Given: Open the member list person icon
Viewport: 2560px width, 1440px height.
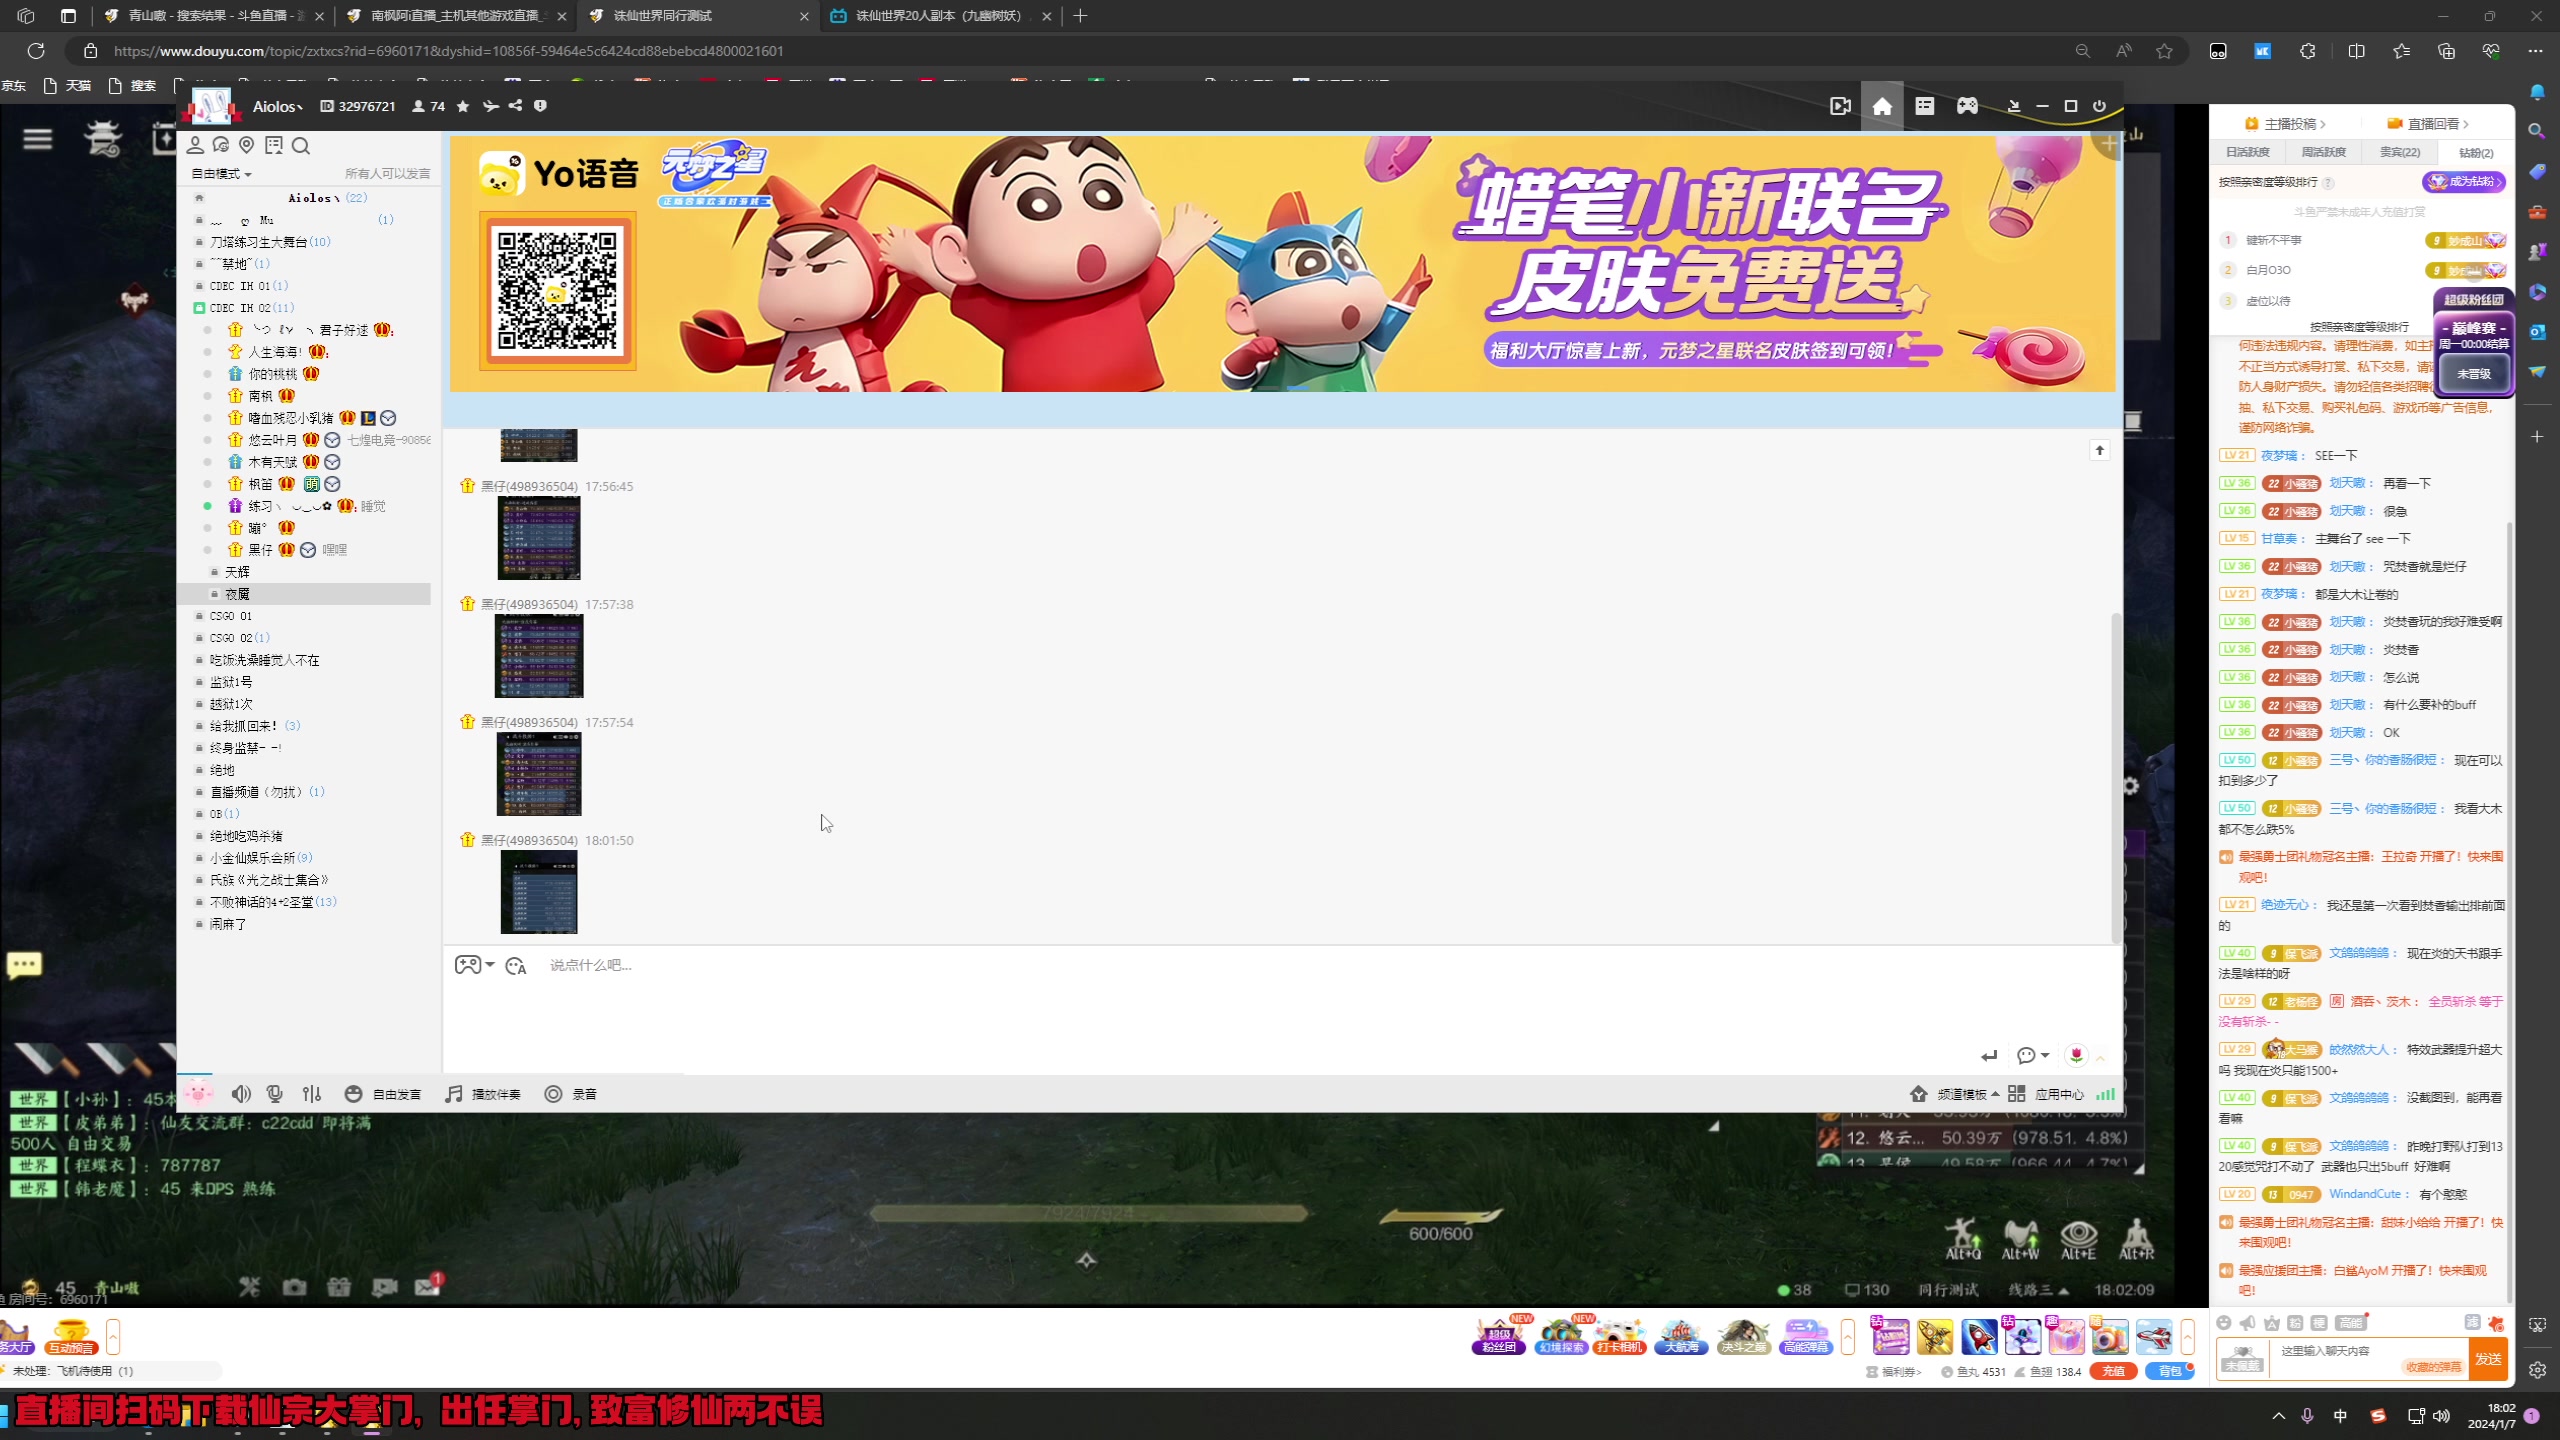Looking at the screenshot, I should tap(195, 146).
